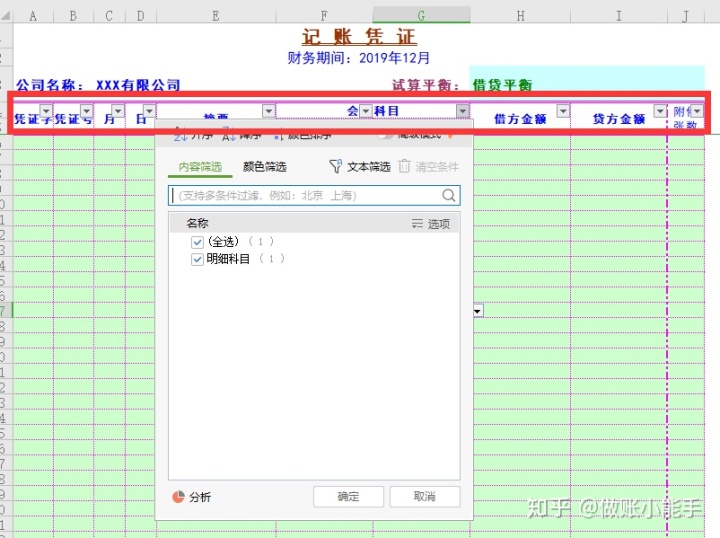Select column H header

pyautogui.click(x=520, y=16)
